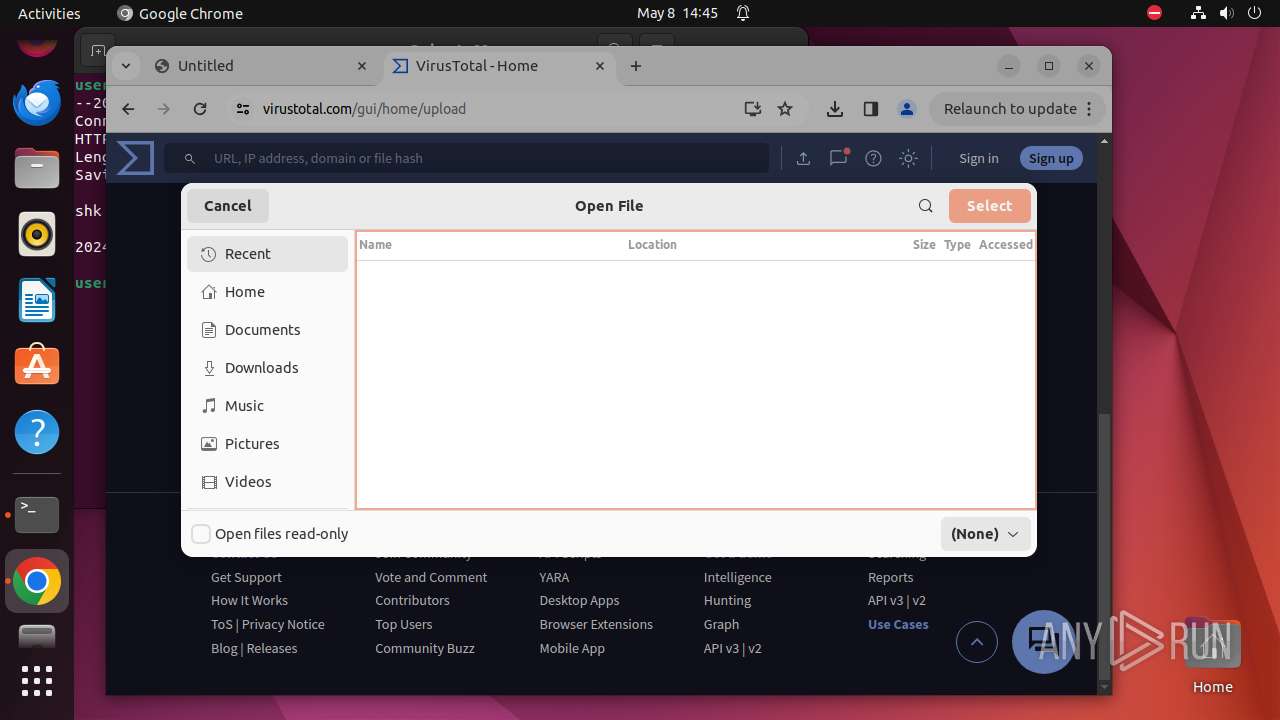Open Use Cases link

898,624
